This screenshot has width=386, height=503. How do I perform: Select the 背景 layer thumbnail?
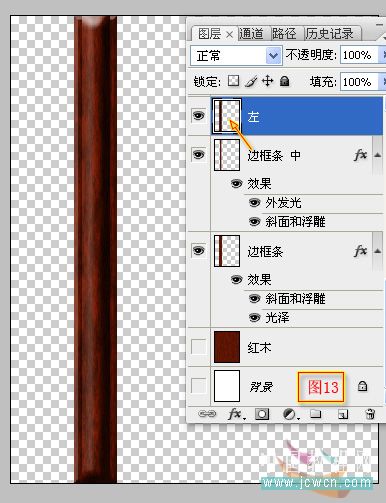pyautogui.click(x=227, y=386)
